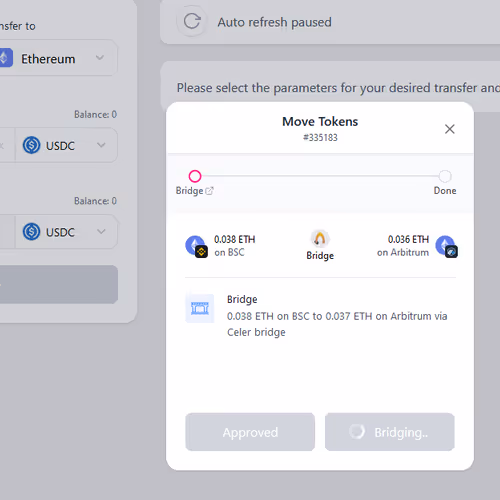Click the spinner icon in Bridging button
The width and height of the screenshot is (500, 500).
[x=357, y=431]
